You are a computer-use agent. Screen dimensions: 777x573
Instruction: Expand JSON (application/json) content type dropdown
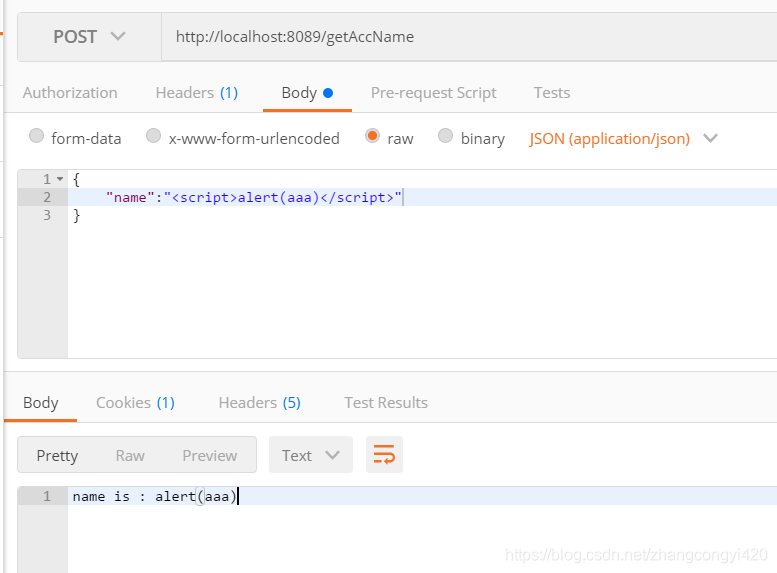coord(623,138)
